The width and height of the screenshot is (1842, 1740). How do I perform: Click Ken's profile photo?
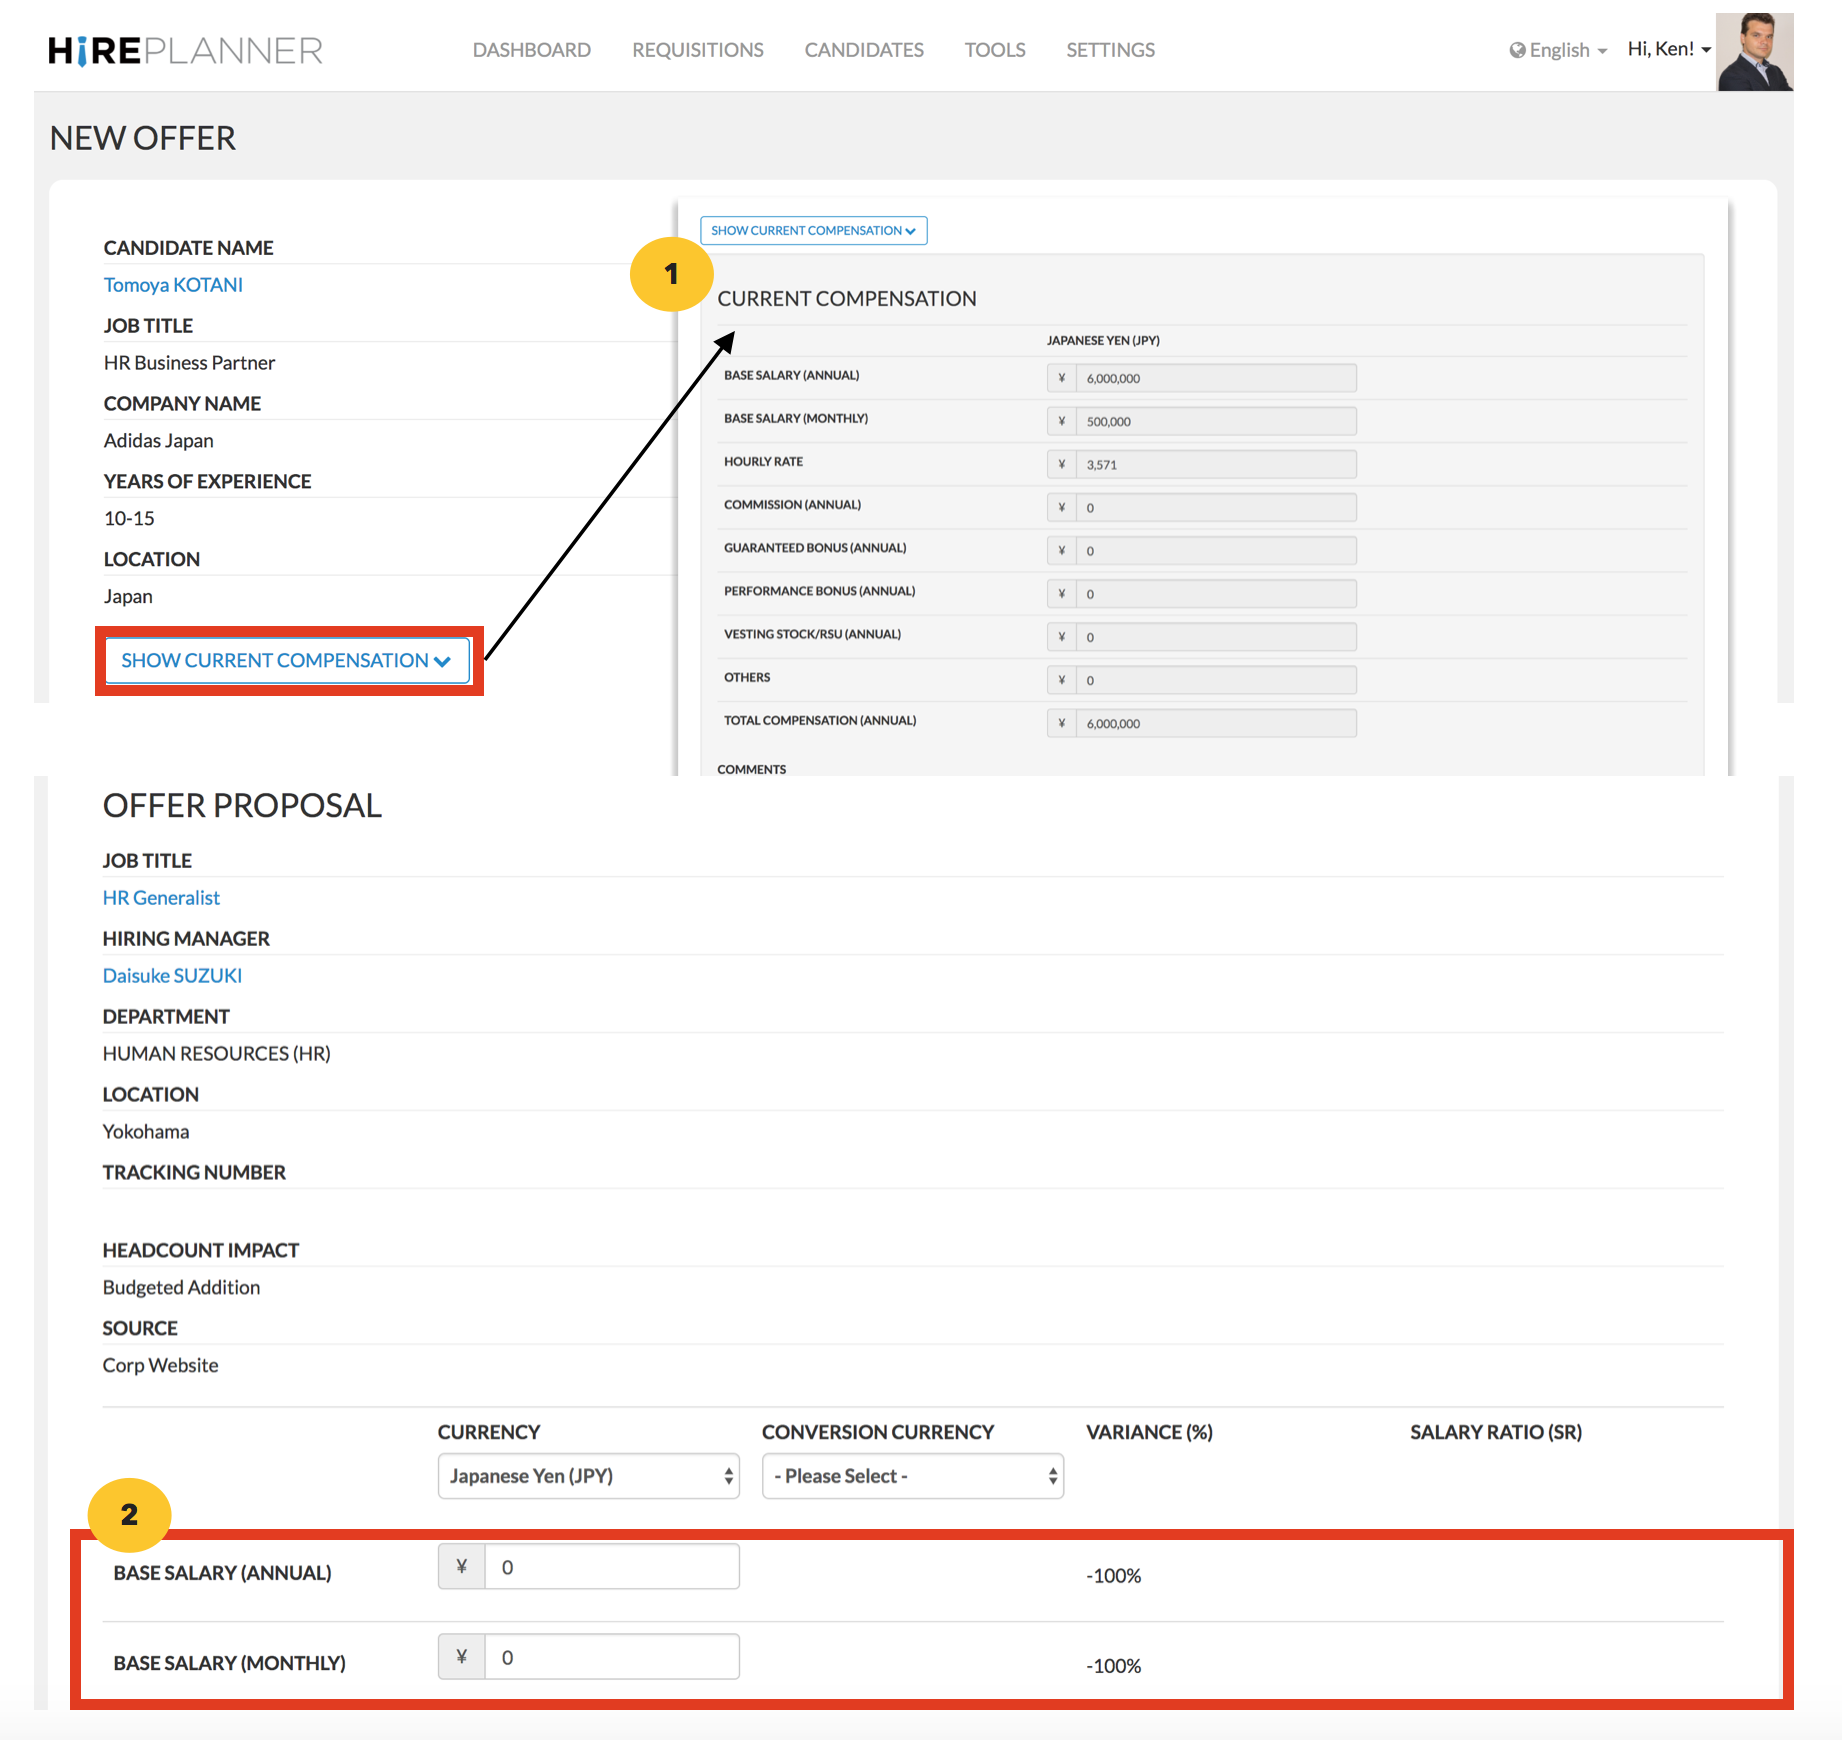1754,52
